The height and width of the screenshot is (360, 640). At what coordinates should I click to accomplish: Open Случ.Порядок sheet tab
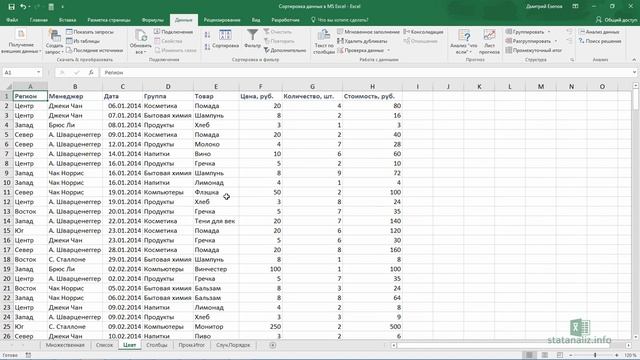233,345
